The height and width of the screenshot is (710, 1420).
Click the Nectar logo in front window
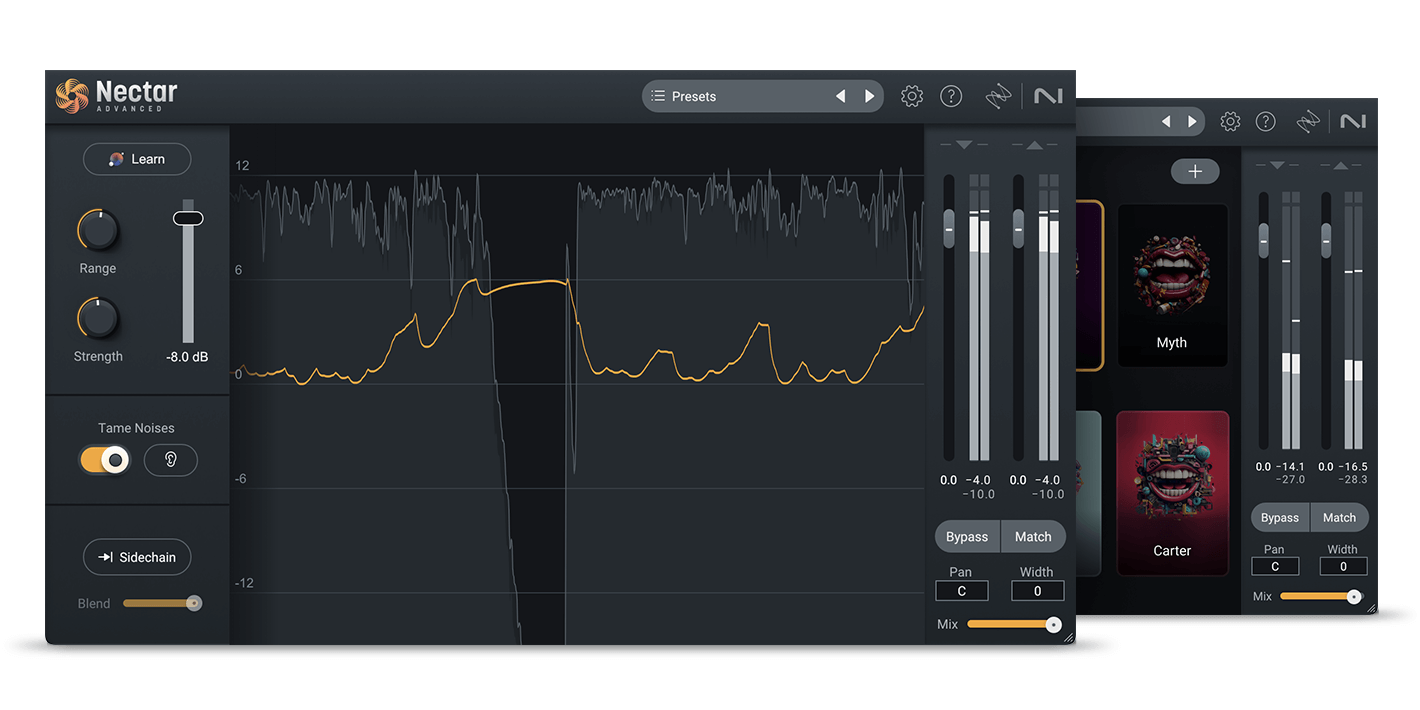click(x=117, y=96)
